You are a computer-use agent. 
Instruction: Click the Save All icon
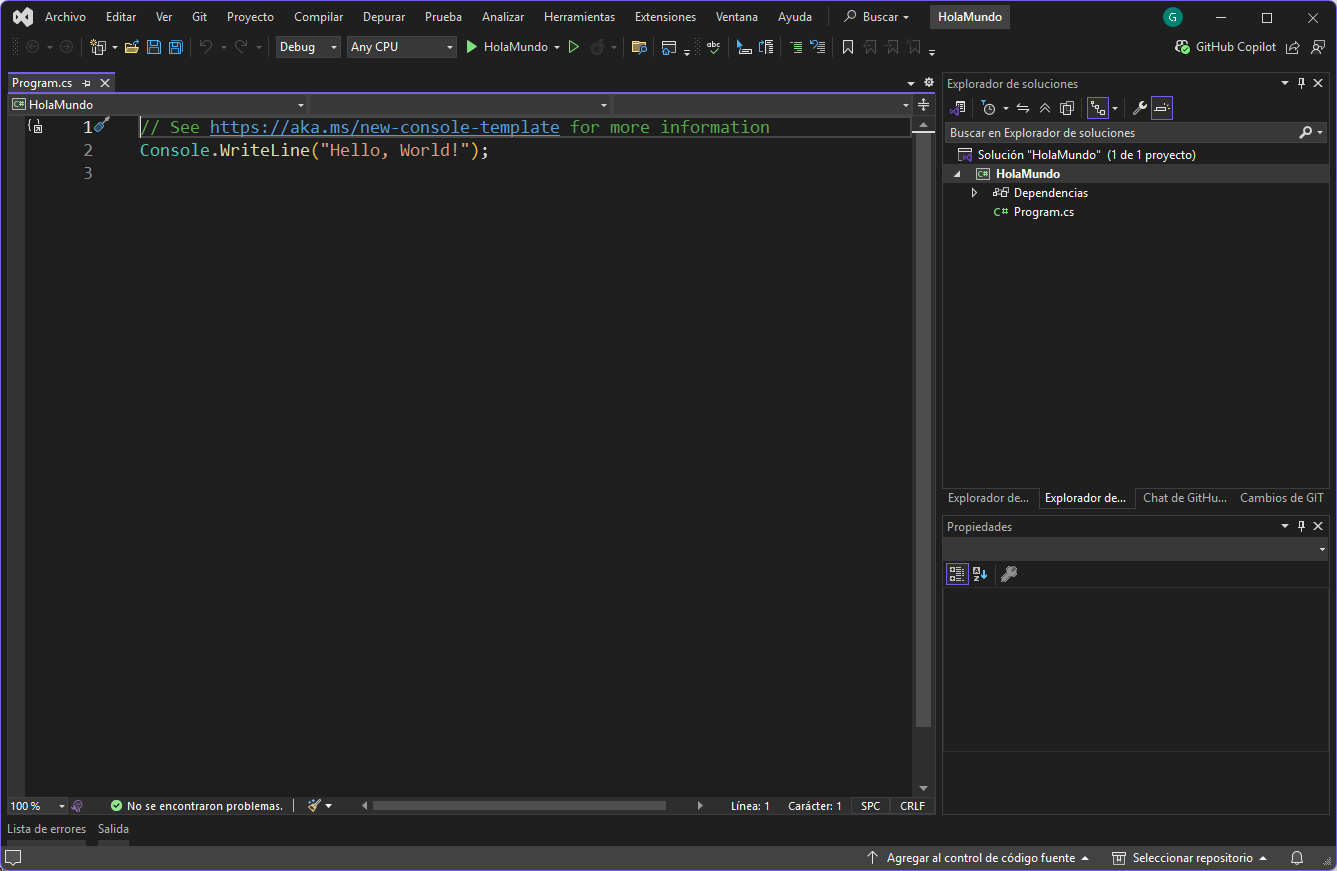176,47
